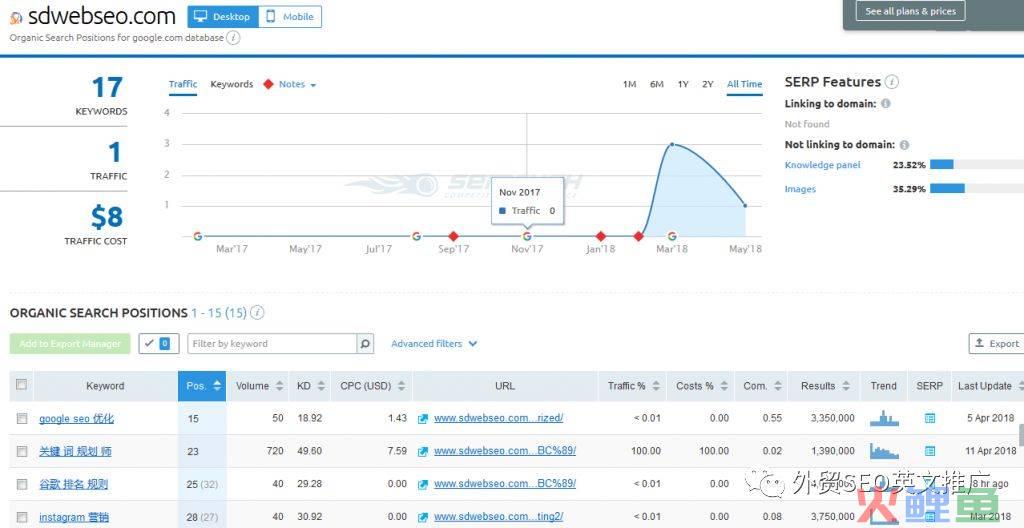Click the sdwebseo.com site logo icon
Image resolution: width=1024 pixels, height=528 pixels.
point(16,18)
